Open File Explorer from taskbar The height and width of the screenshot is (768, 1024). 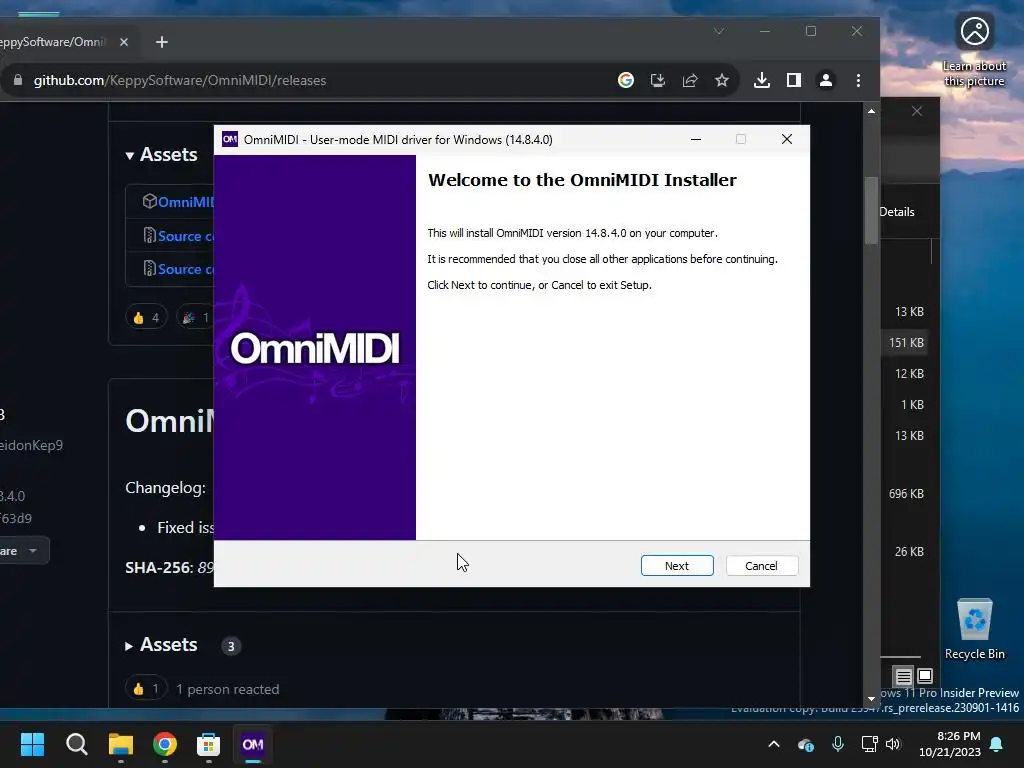click(121, 744)
